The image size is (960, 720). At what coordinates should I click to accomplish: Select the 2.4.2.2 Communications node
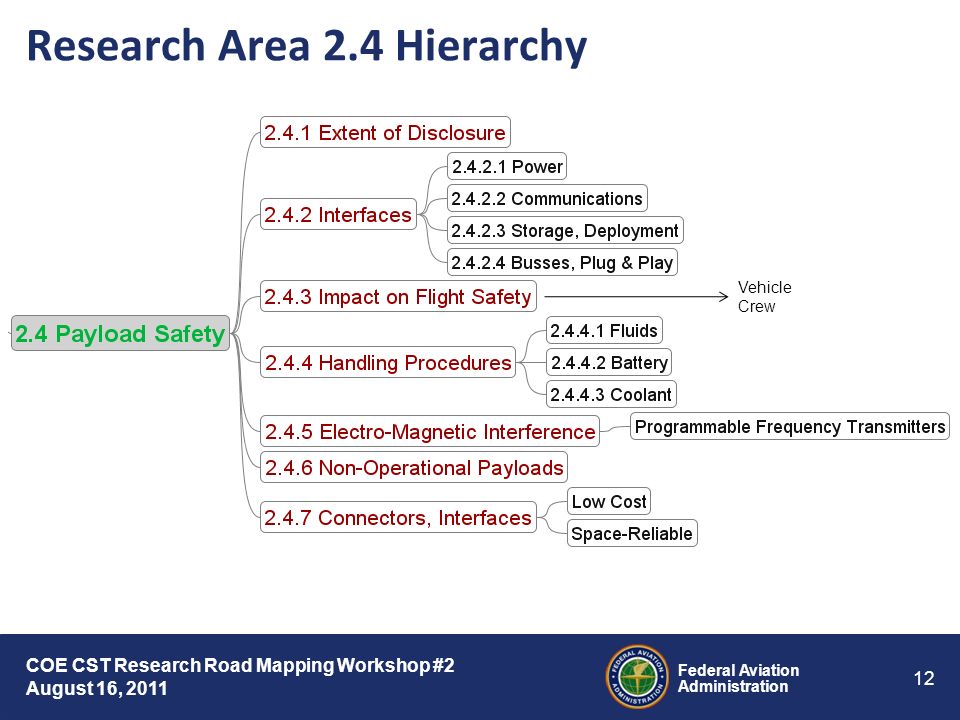pos(547,198)
